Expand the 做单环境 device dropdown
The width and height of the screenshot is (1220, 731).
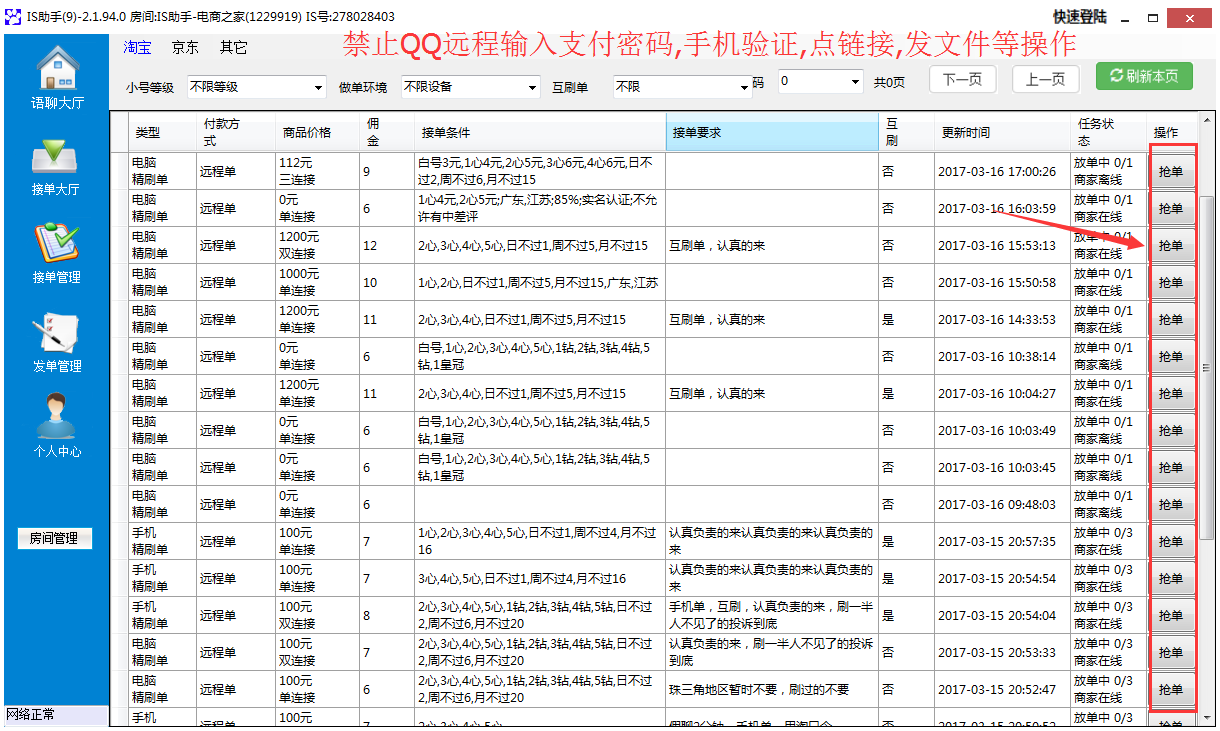click(470, 87)
